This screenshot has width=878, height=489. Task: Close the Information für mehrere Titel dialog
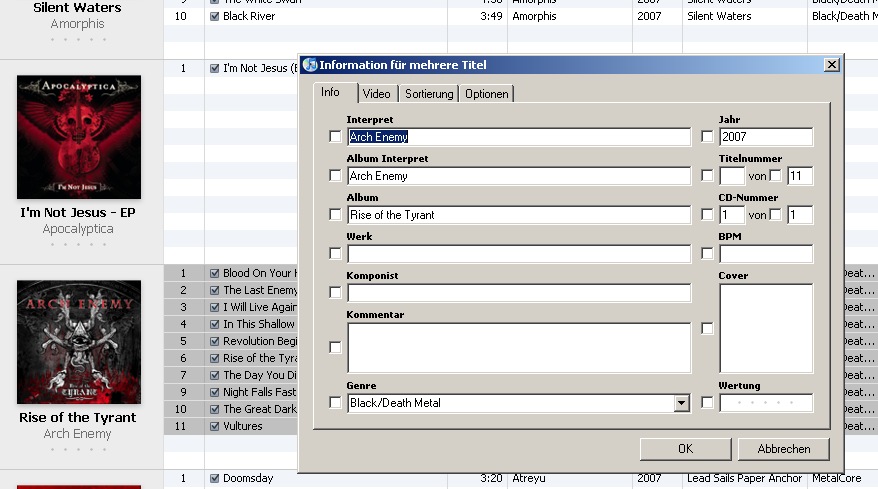(x=832, y=65)
